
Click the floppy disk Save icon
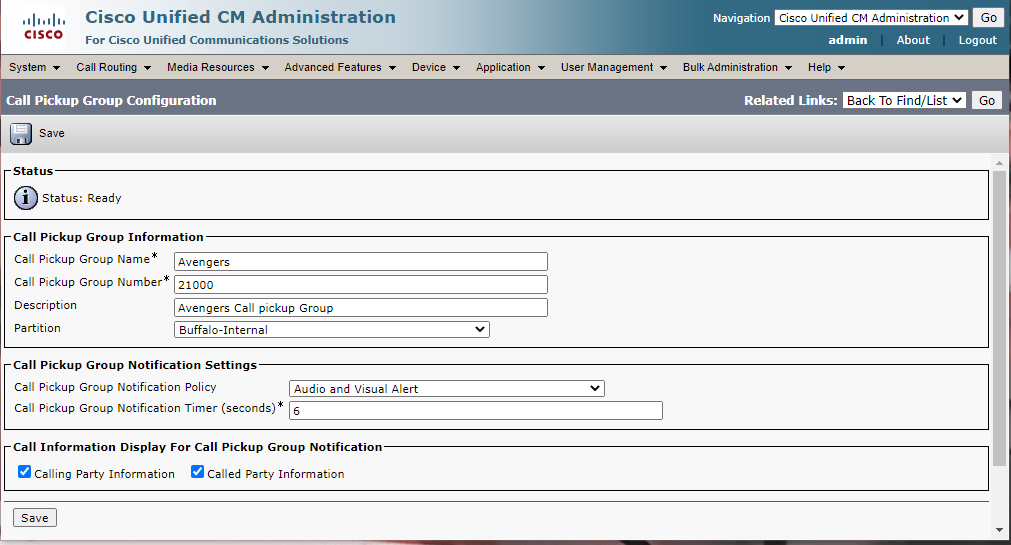(21, 134)
